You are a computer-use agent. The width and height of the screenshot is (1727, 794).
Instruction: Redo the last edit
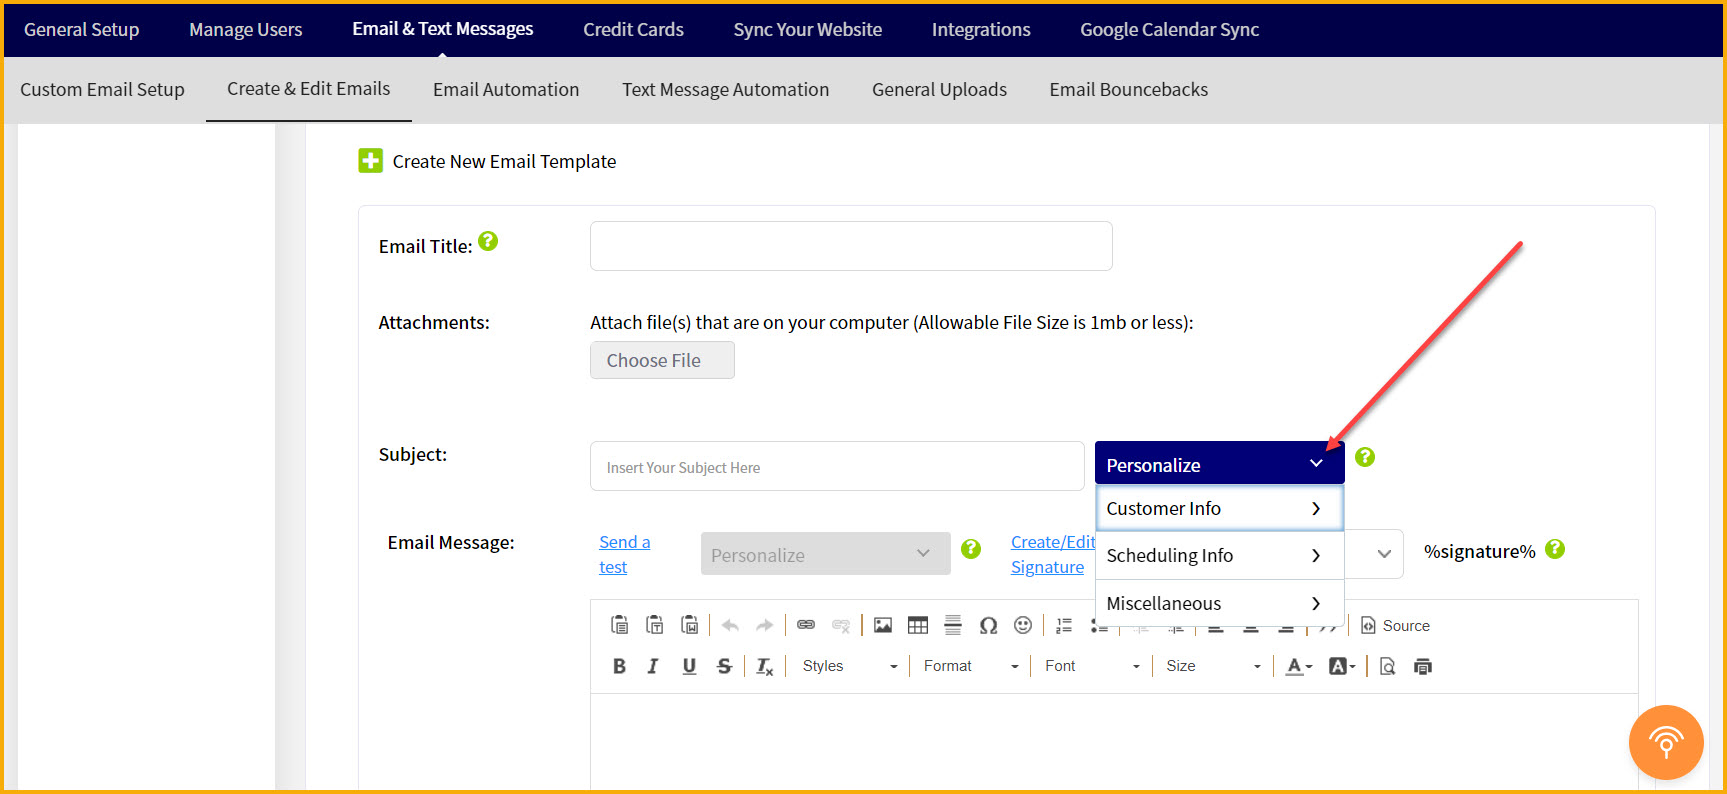pyautogui.click(x=764, y=625)
